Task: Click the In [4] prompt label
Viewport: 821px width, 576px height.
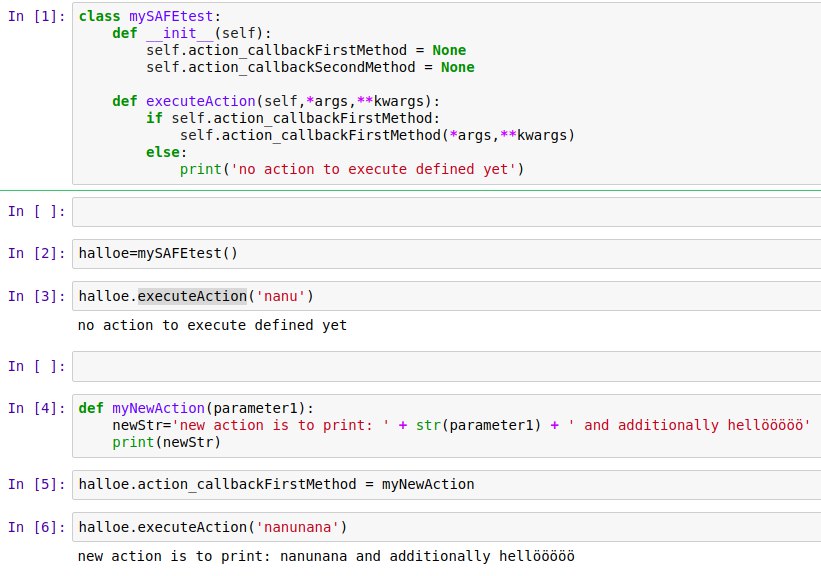Action: [x=36, y=408]
